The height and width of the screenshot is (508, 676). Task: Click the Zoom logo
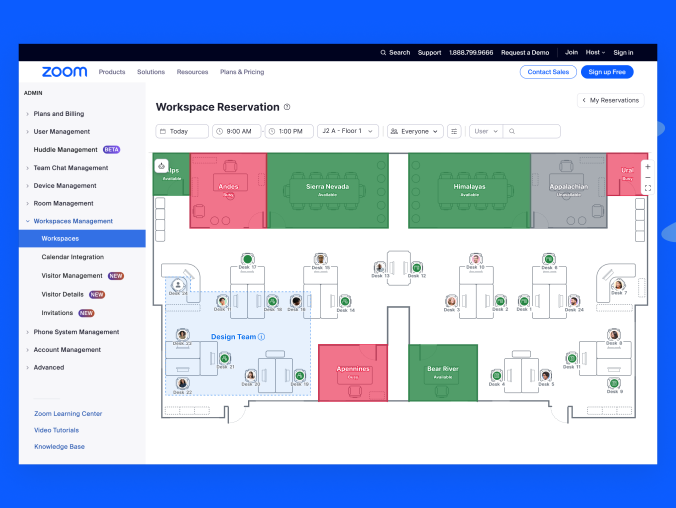click(x=64, y=72)
